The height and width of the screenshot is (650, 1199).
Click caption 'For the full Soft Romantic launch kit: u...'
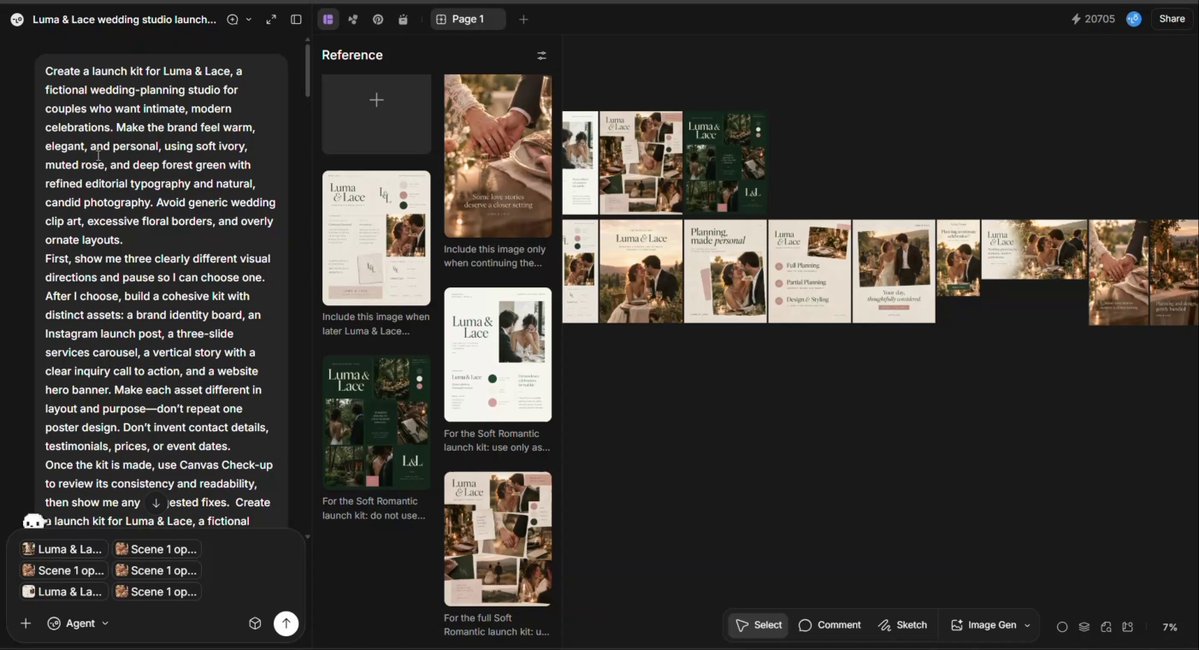[x=497, y=625]
